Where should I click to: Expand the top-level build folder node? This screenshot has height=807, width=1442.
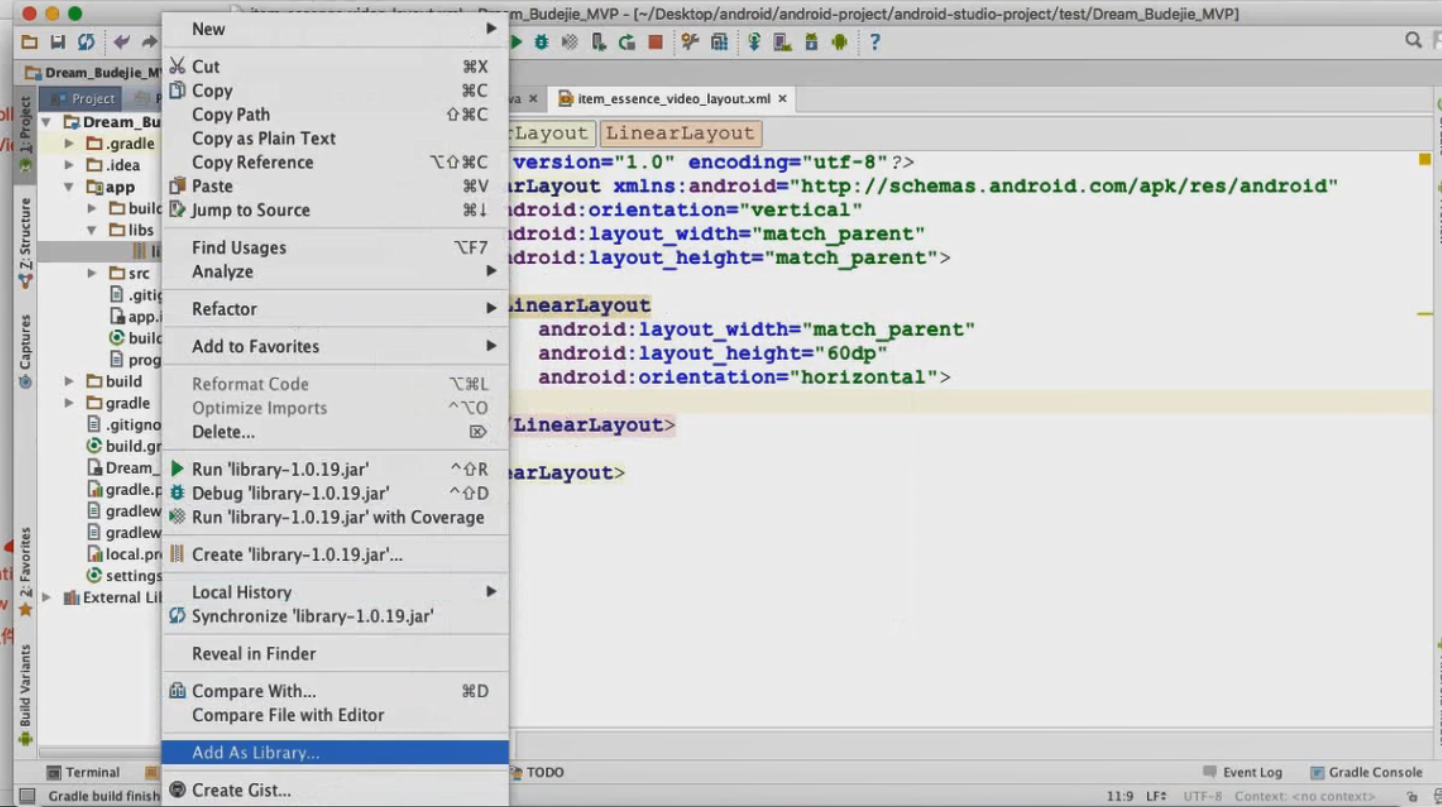point(69,381)
